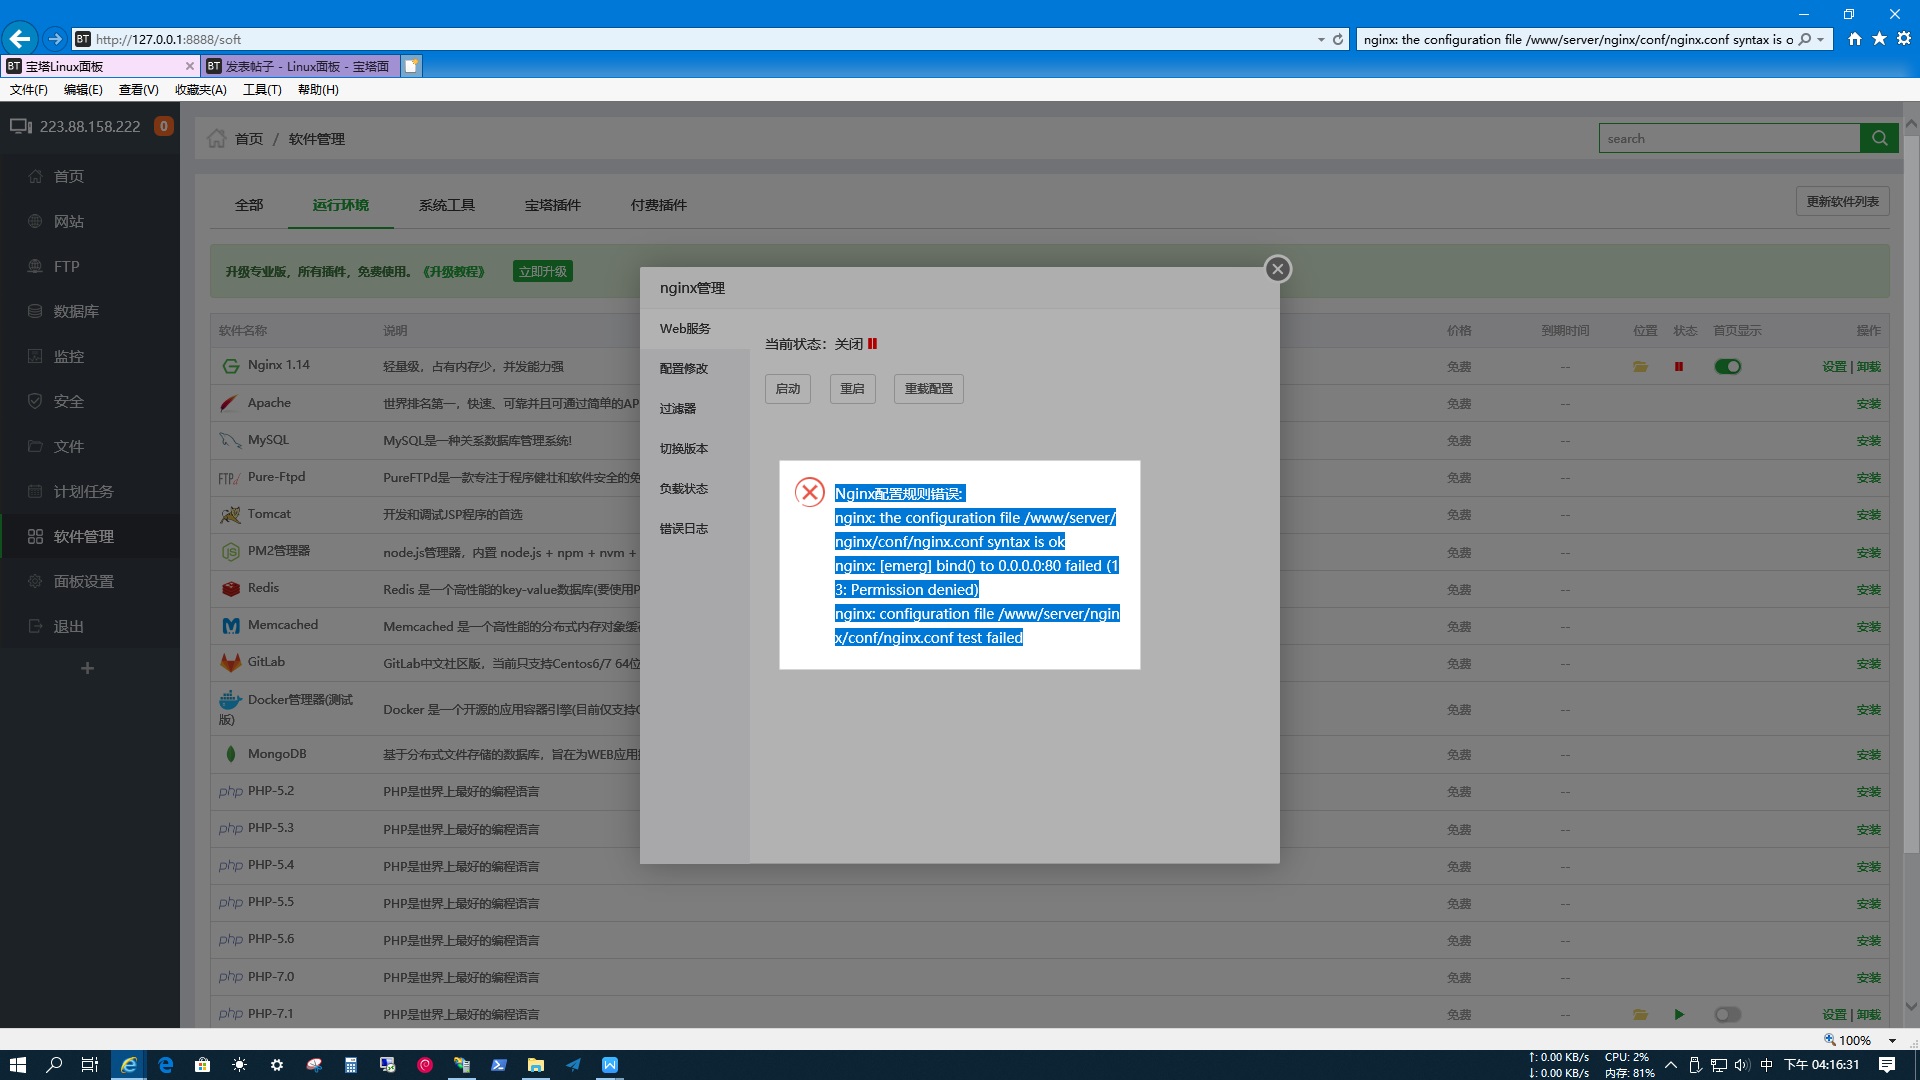Click the green search magnifier button
1920x1080 pixels.
coord(1879,138)
